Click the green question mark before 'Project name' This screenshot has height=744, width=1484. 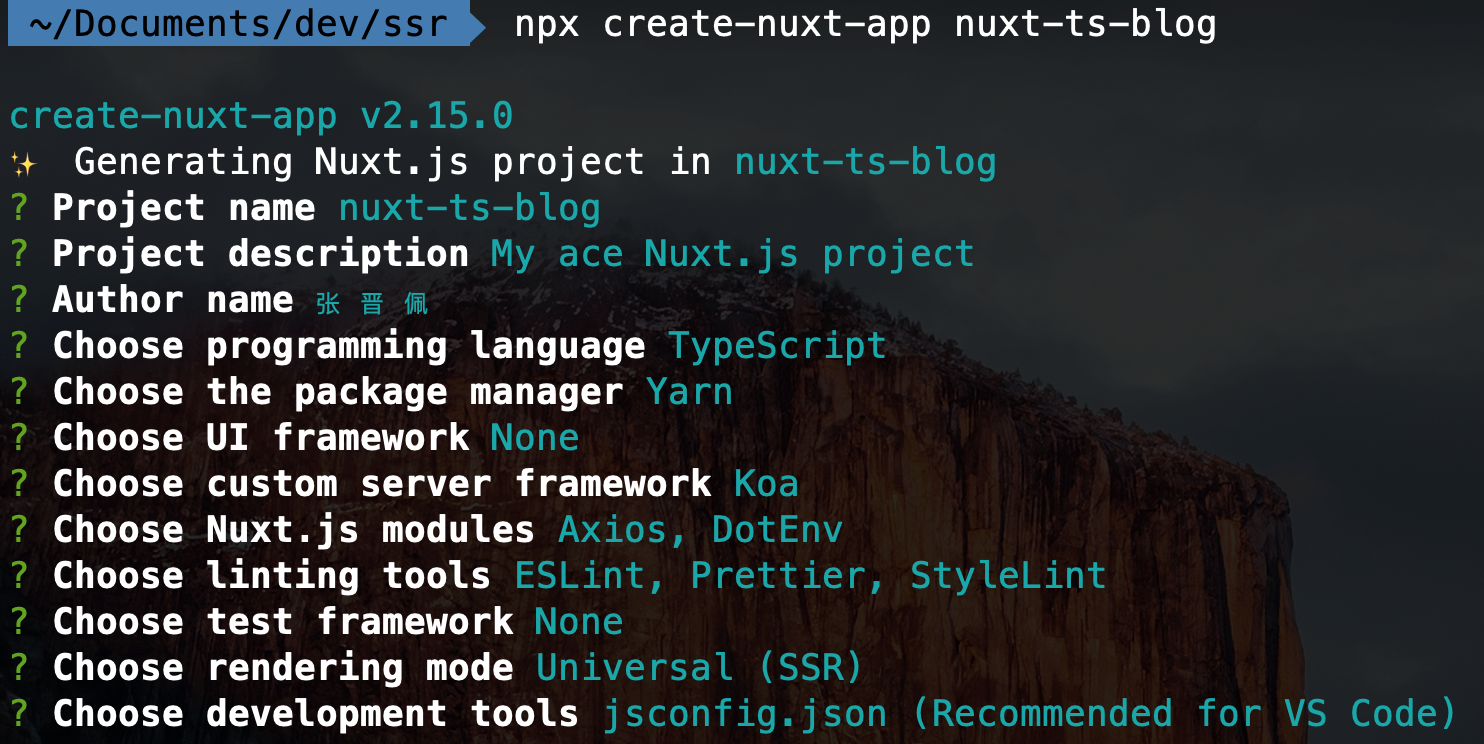20,208
